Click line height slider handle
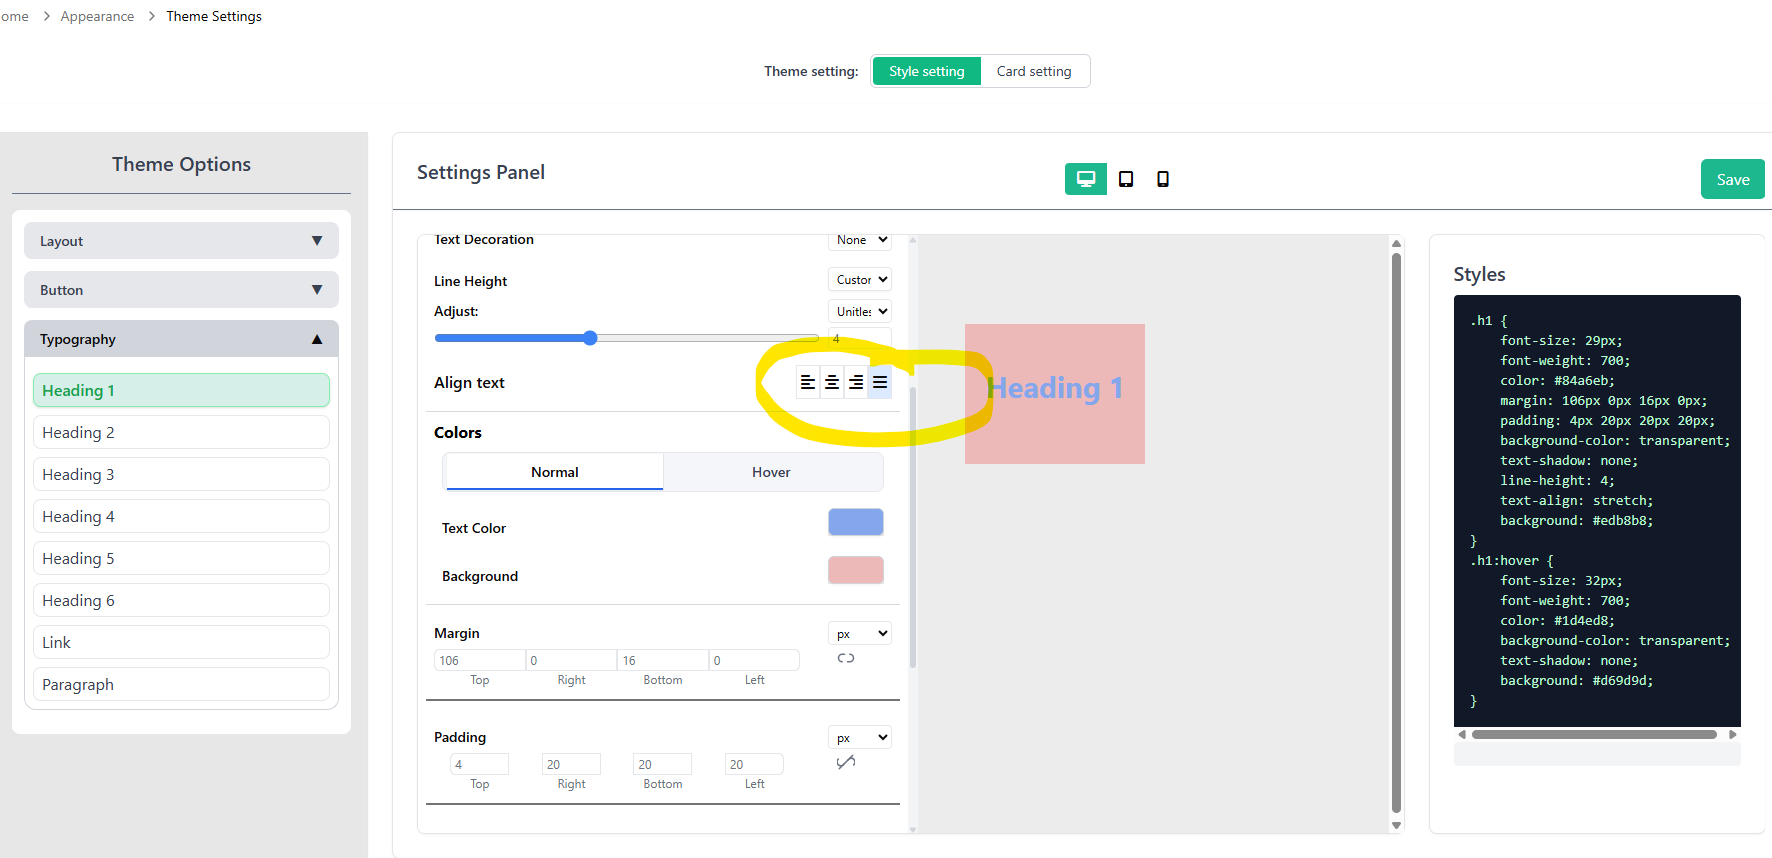This screenshot has height=858, width=1772. [590, 338]
